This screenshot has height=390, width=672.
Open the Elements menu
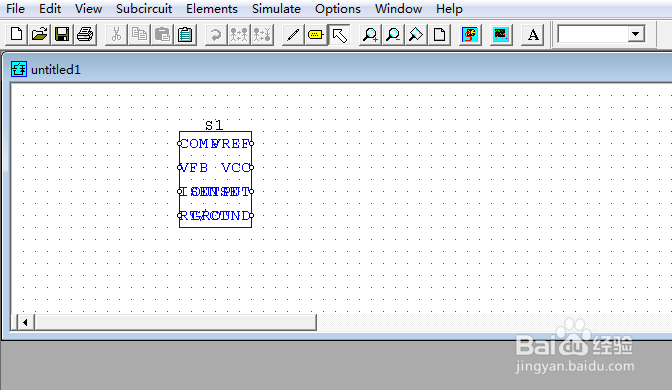pyautogui.click(x=212, y=9)
